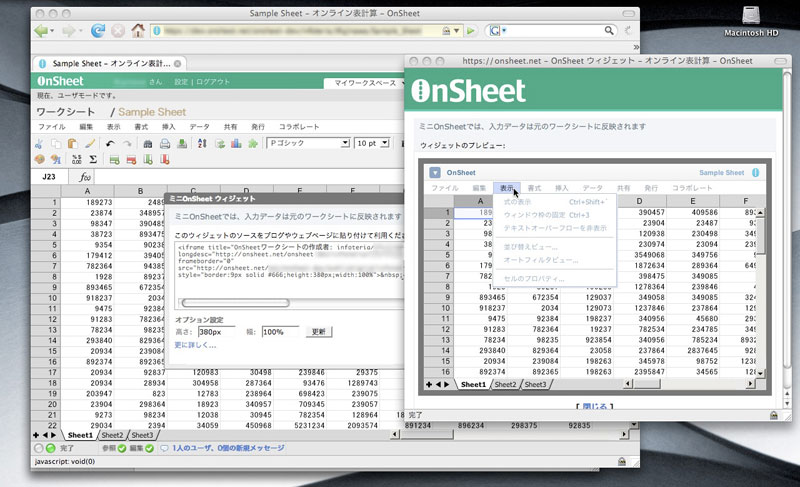Open number format icon (% $ 0.00)
This screenshot has height=487, width=800.
[77, 160]
